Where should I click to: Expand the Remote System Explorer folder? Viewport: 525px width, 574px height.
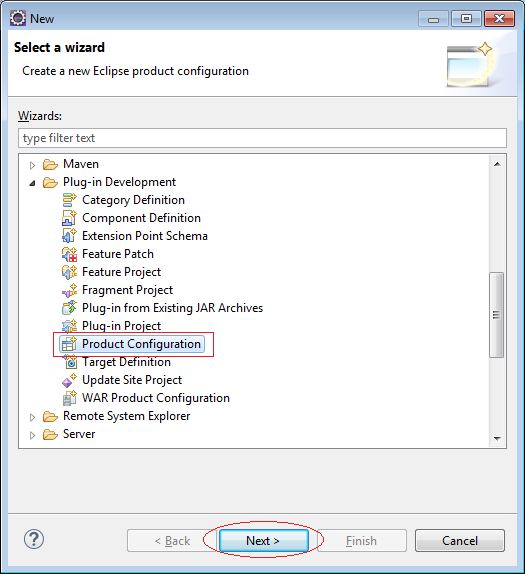coord(32,417)
